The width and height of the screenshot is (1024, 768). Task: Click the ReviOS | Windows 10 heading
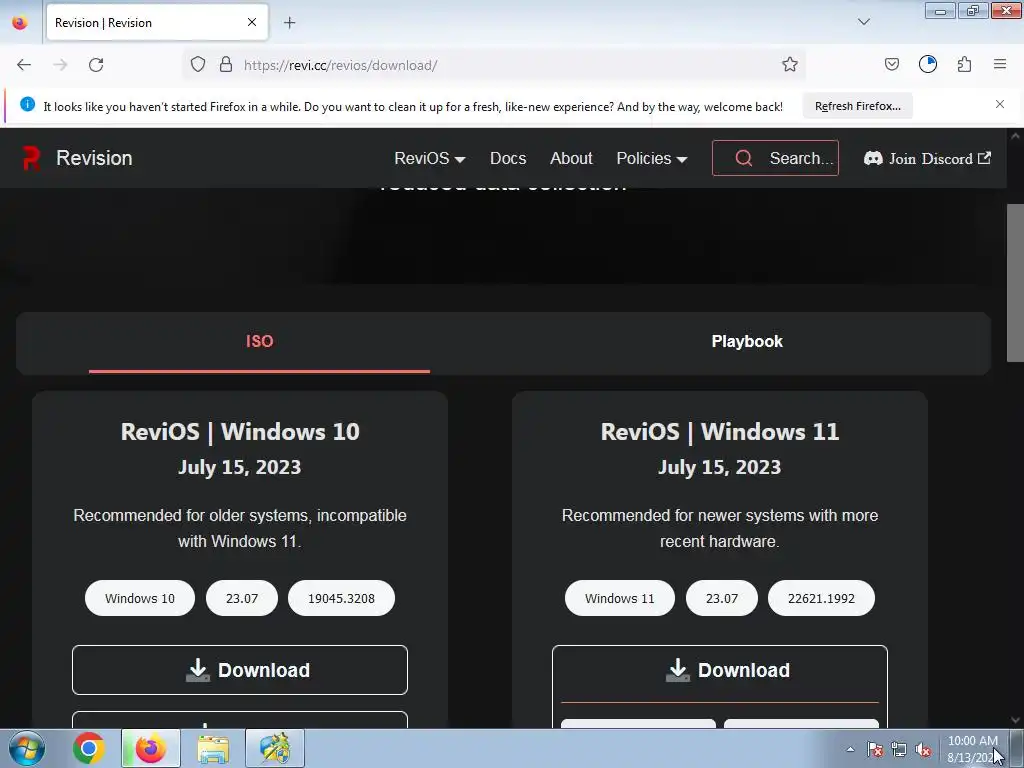(240, 432)
